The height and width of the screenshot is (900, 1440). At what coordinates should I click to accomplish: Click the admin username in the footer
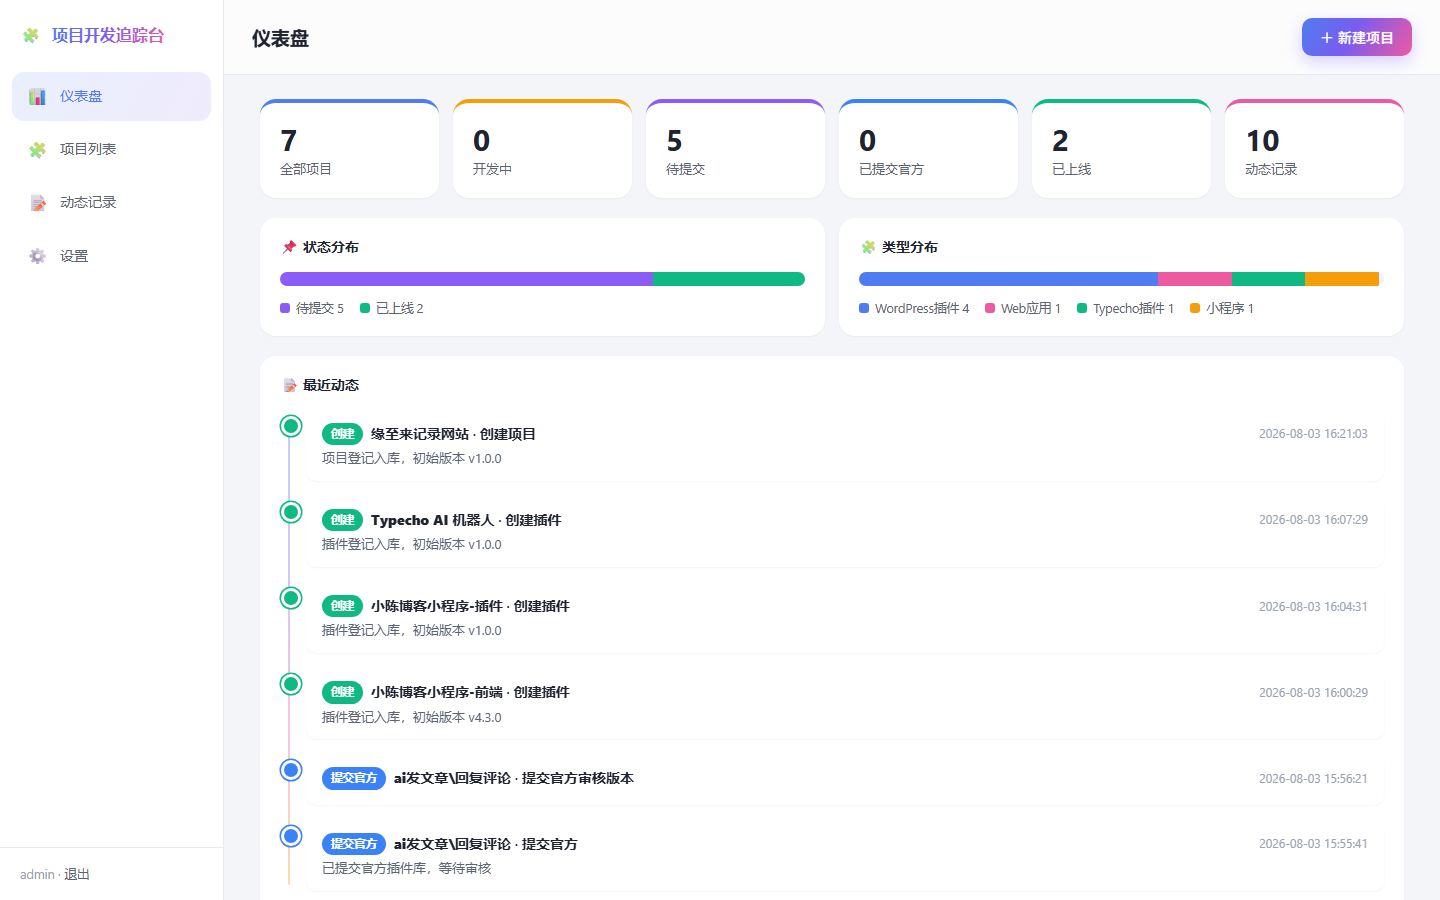coord(37,874)
